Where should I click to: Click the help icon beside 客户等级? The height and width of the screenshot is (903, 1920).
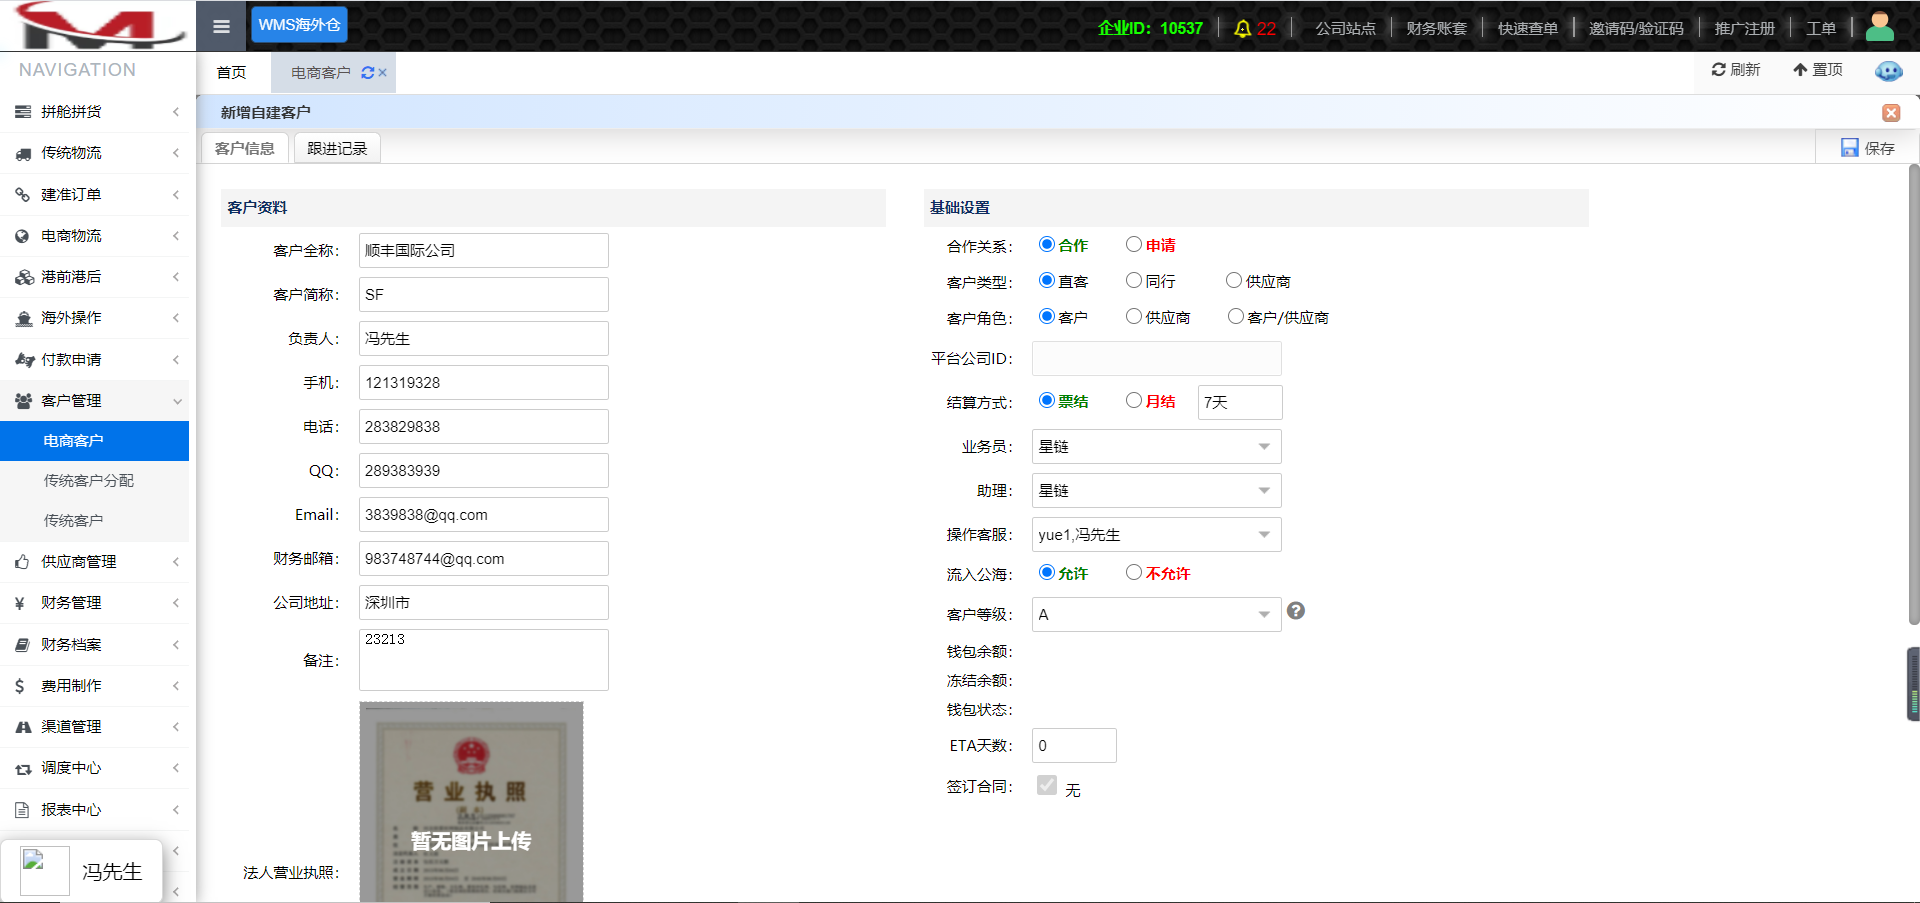[x=1295, y=611]
